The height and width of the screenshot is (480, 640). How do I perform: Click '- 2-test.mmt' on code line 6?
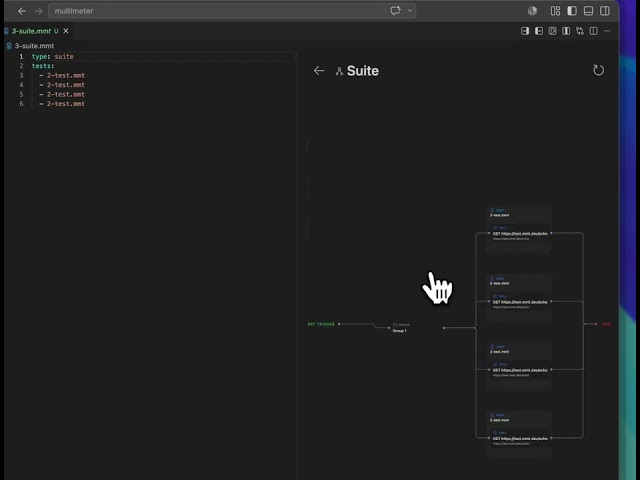62,104
